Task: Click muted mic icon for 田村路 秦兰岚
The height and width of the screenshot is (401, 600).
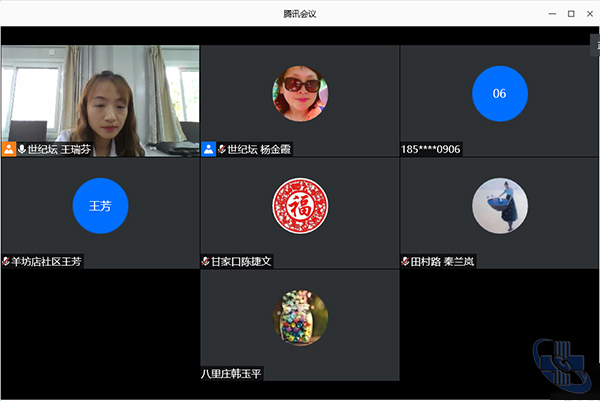Action: (405, 261)
